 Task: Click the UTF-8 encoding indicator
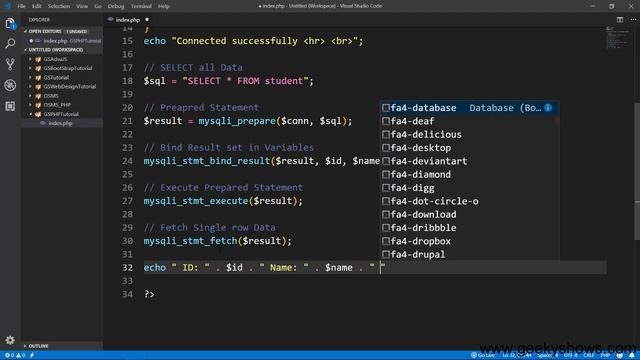coord(571,355)
